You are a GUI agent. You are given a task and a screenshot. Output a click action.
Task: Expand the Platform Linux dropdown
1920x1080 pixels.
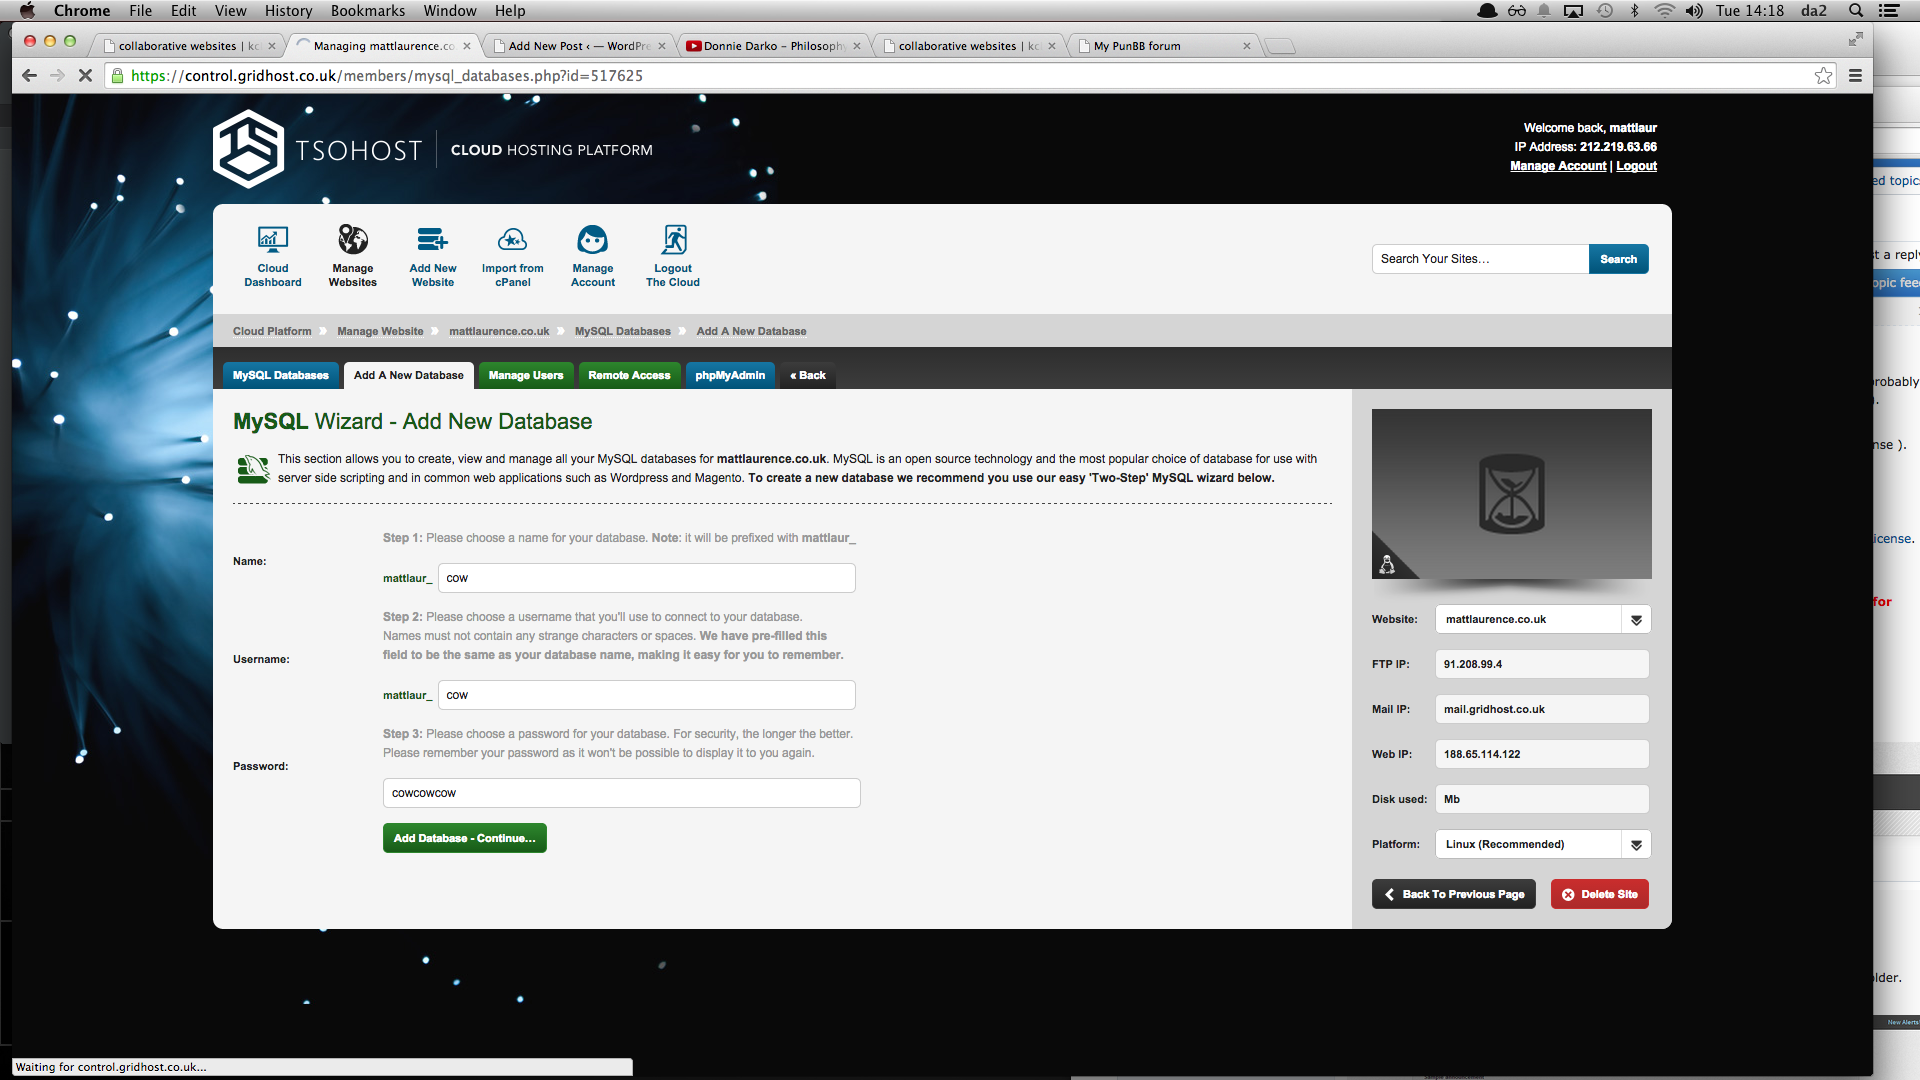click(x=1636, y=845)
